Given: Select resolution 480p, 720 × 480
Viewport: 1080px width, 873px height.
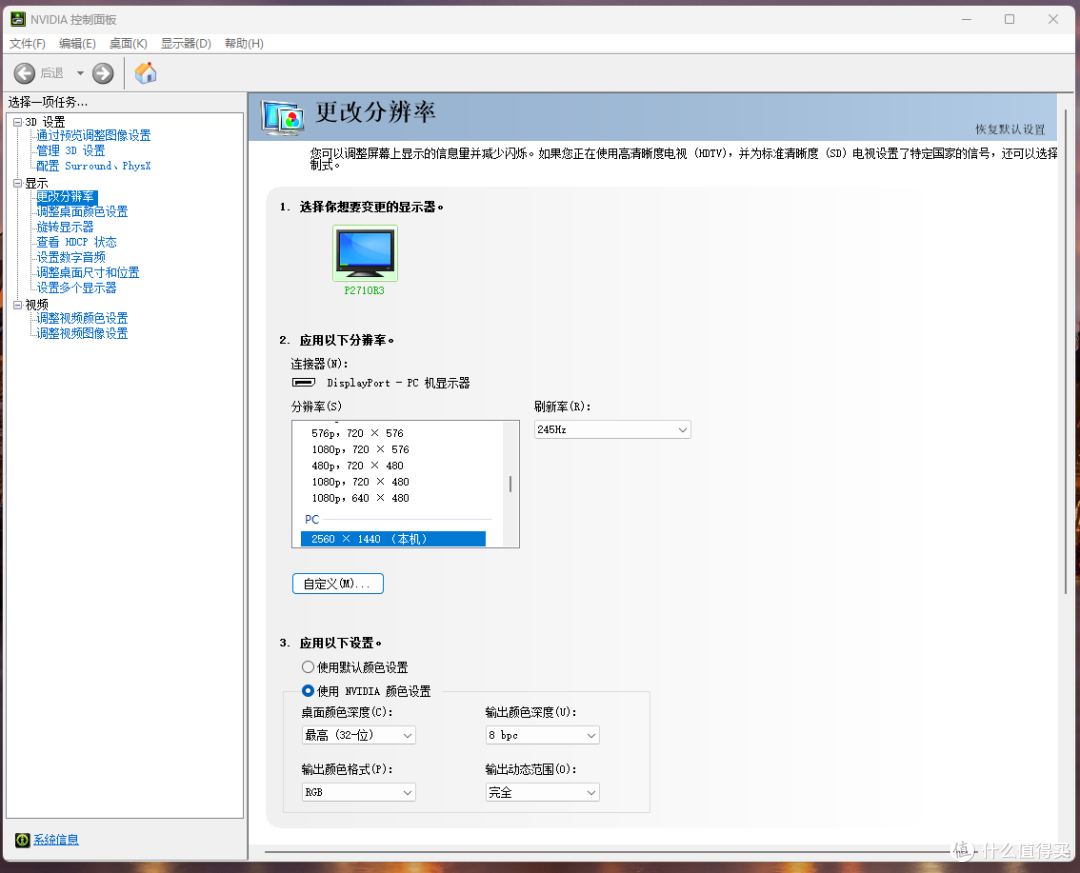Looking at the screenshot, I should [x=357, y=466].
